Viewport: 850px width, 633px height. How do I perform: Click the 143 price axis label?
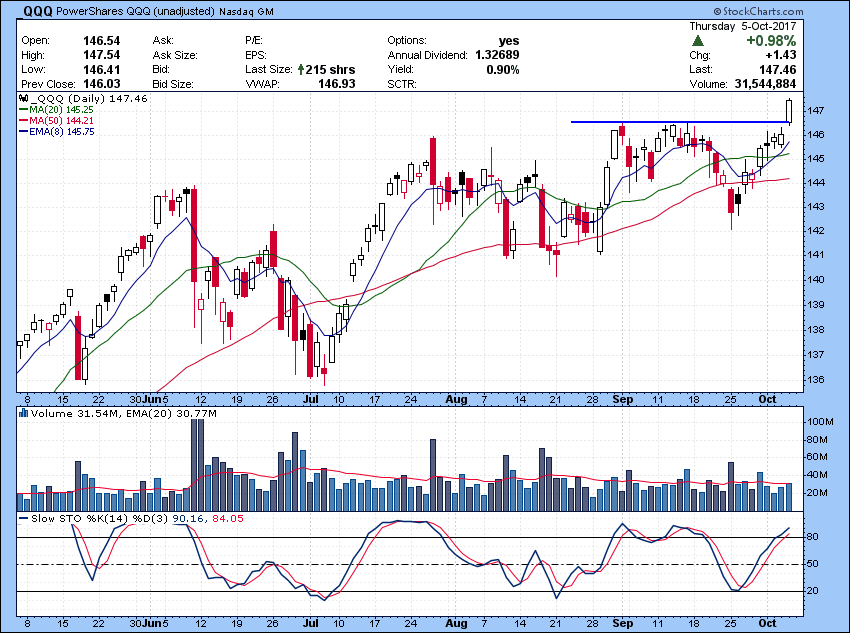[x=815, y=207]
